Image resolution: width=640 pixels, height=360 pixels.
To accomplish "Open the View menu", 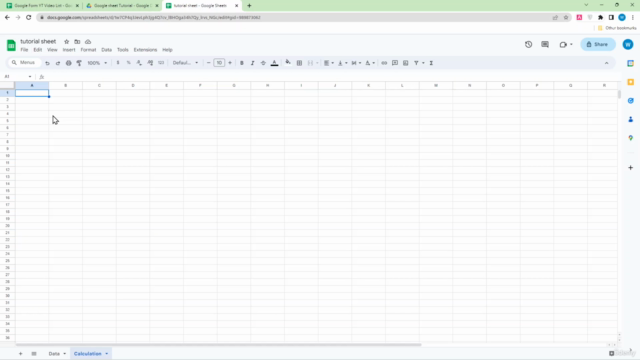I will 52,50.
